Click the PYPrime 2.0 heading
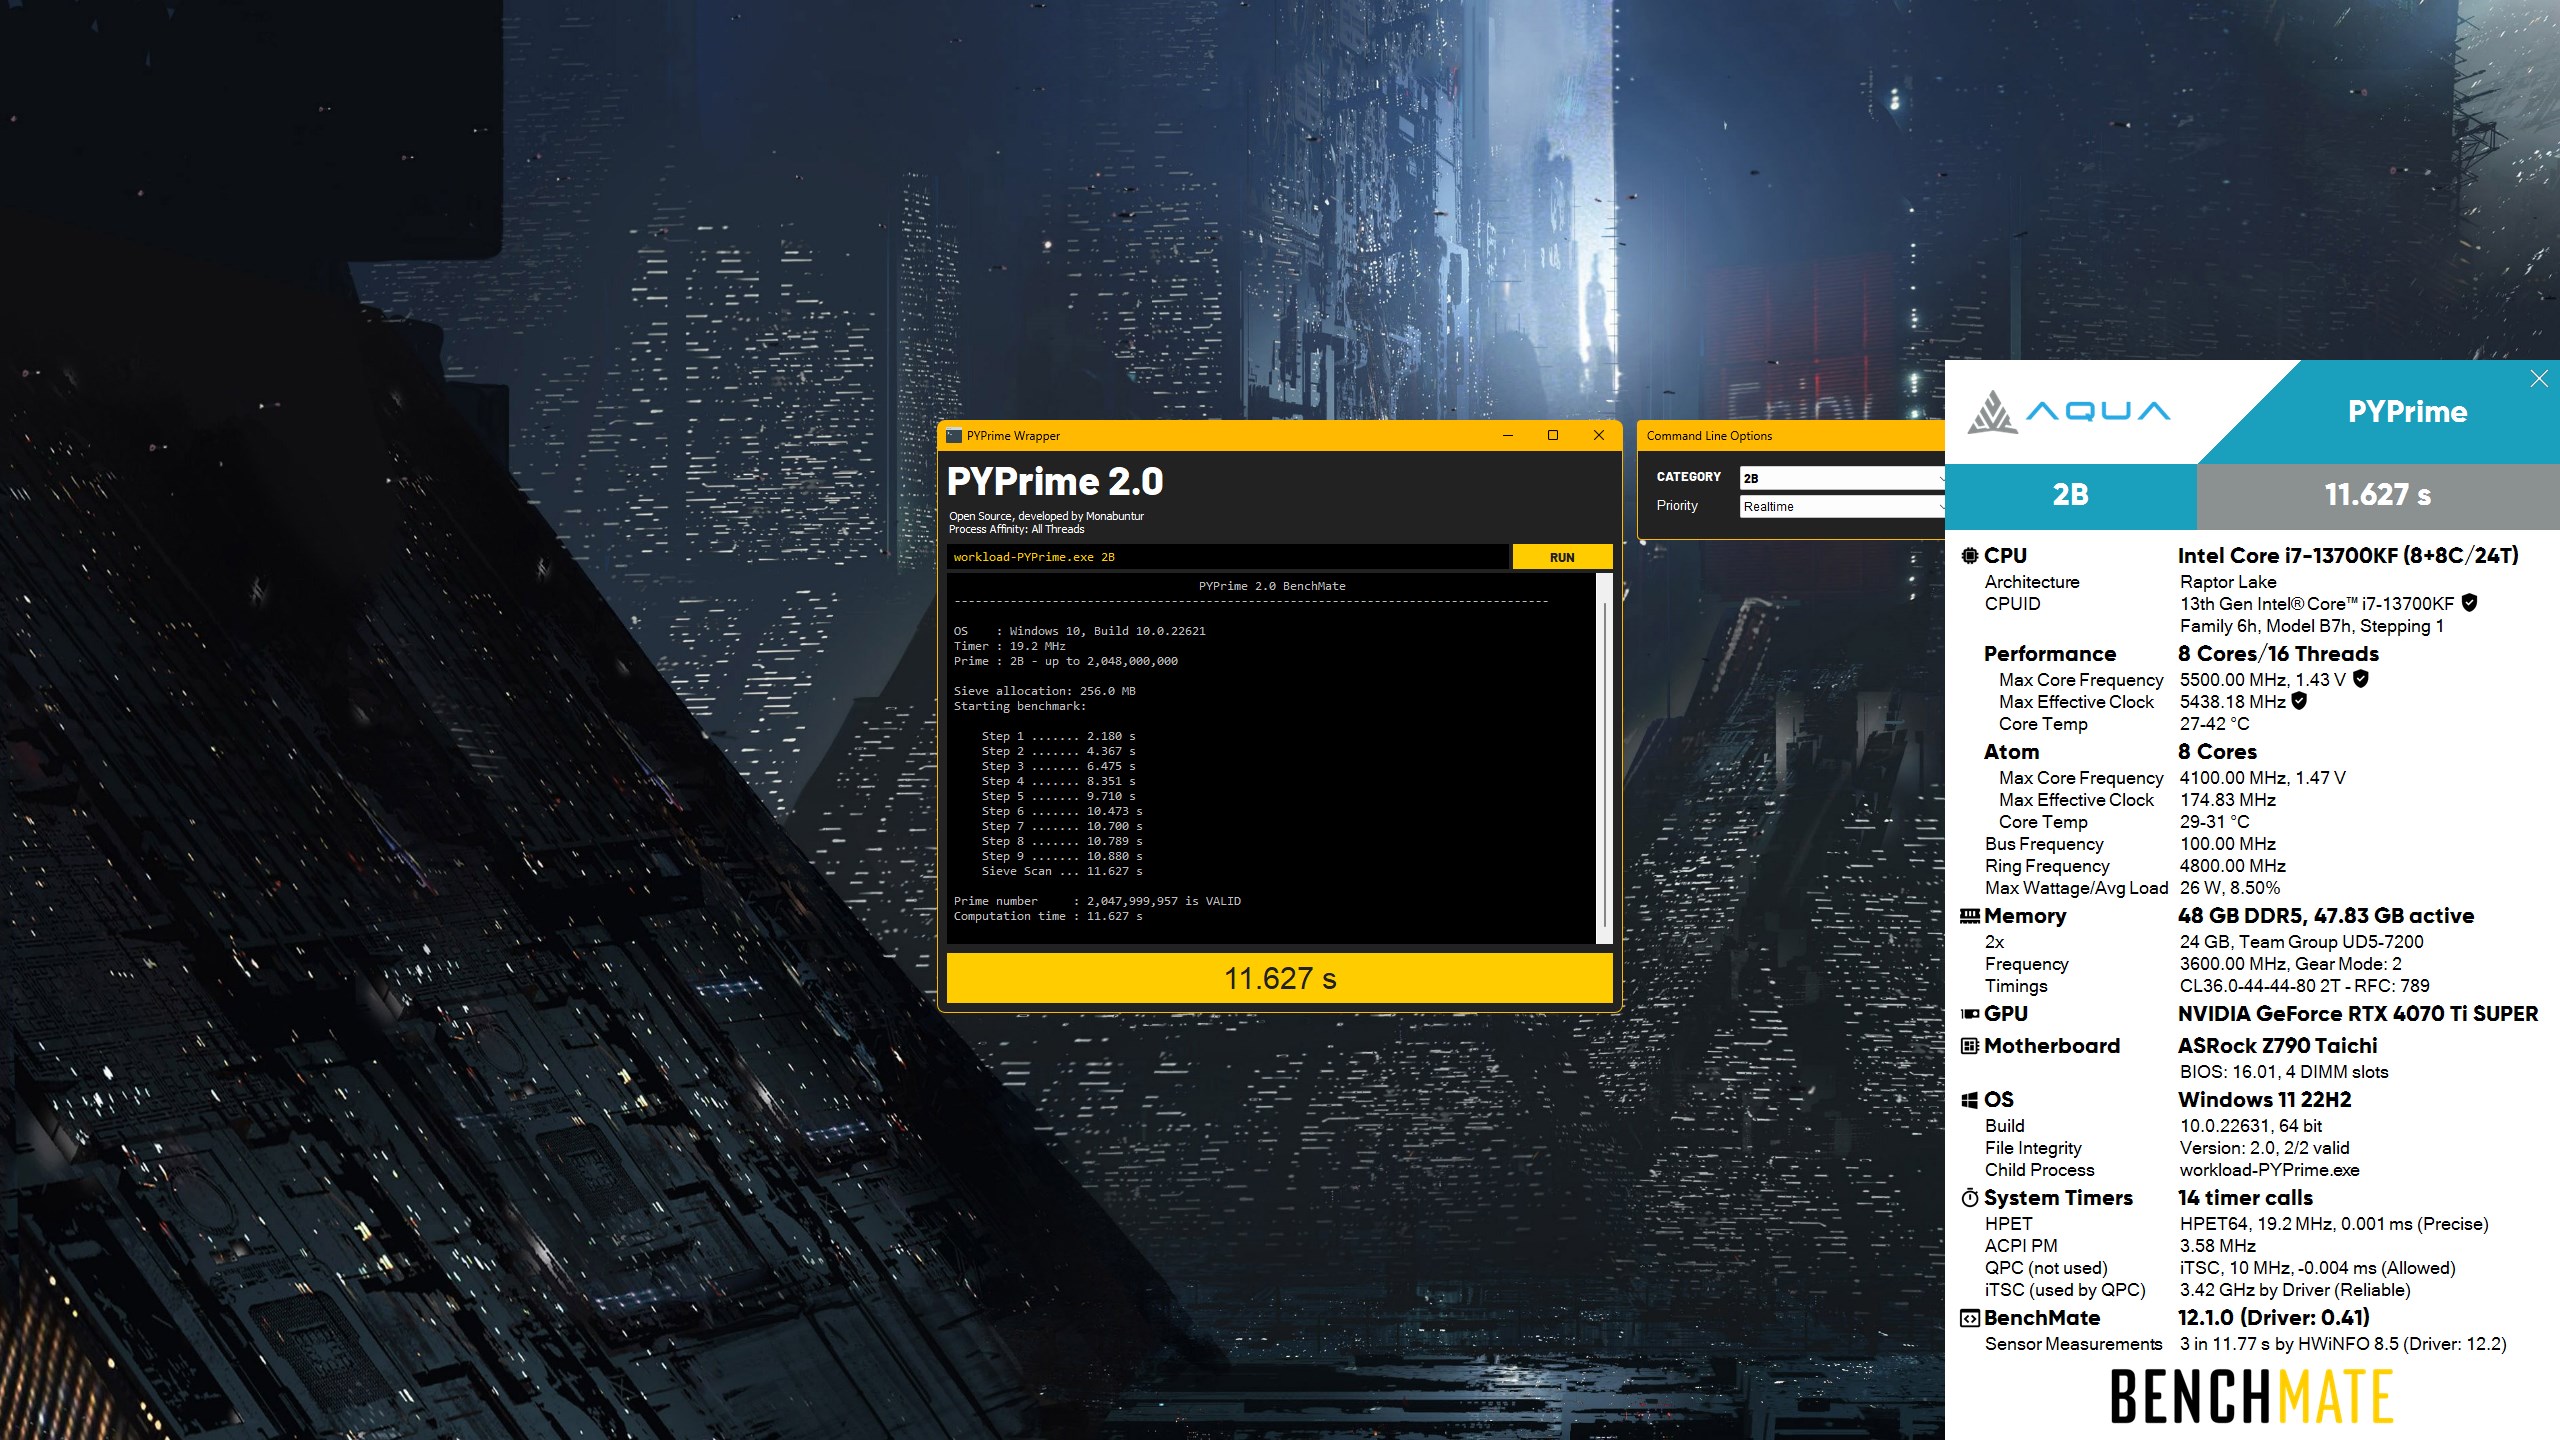This screenshot has width=2560, height=1440. [1055, 482]
